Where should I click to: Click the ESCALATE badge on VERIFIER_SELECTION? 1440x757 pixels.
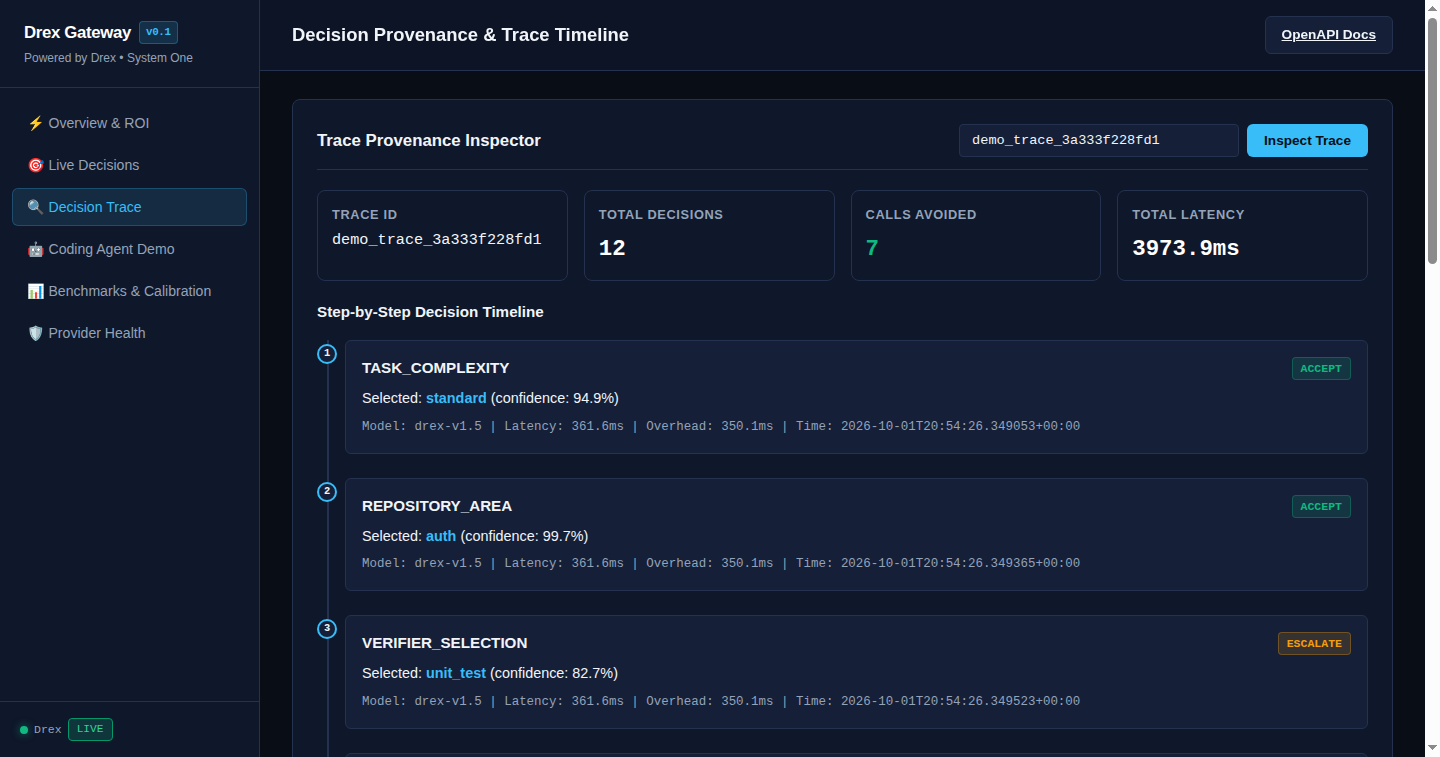click(1314, 643)
